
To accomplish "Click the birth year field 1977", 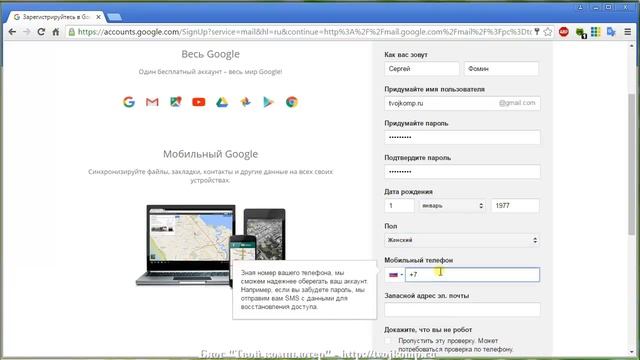I will (x=515, y=206).
